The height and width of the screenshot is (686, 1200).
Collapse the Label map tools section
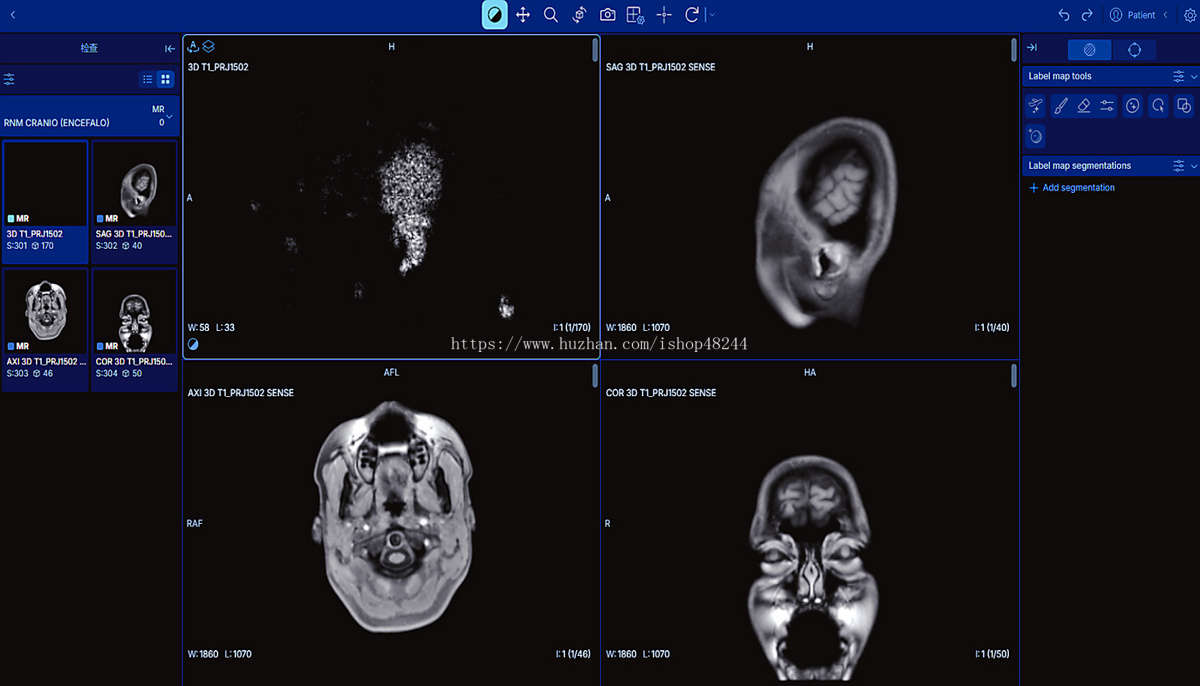coord(1193,76)
